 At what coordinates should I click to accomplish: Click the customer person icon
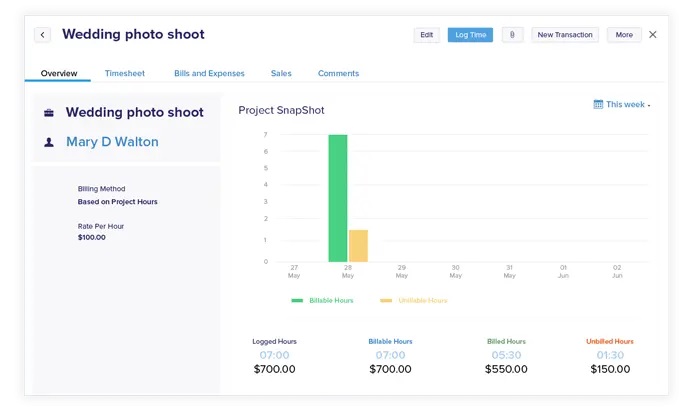(x=49, y=142)
